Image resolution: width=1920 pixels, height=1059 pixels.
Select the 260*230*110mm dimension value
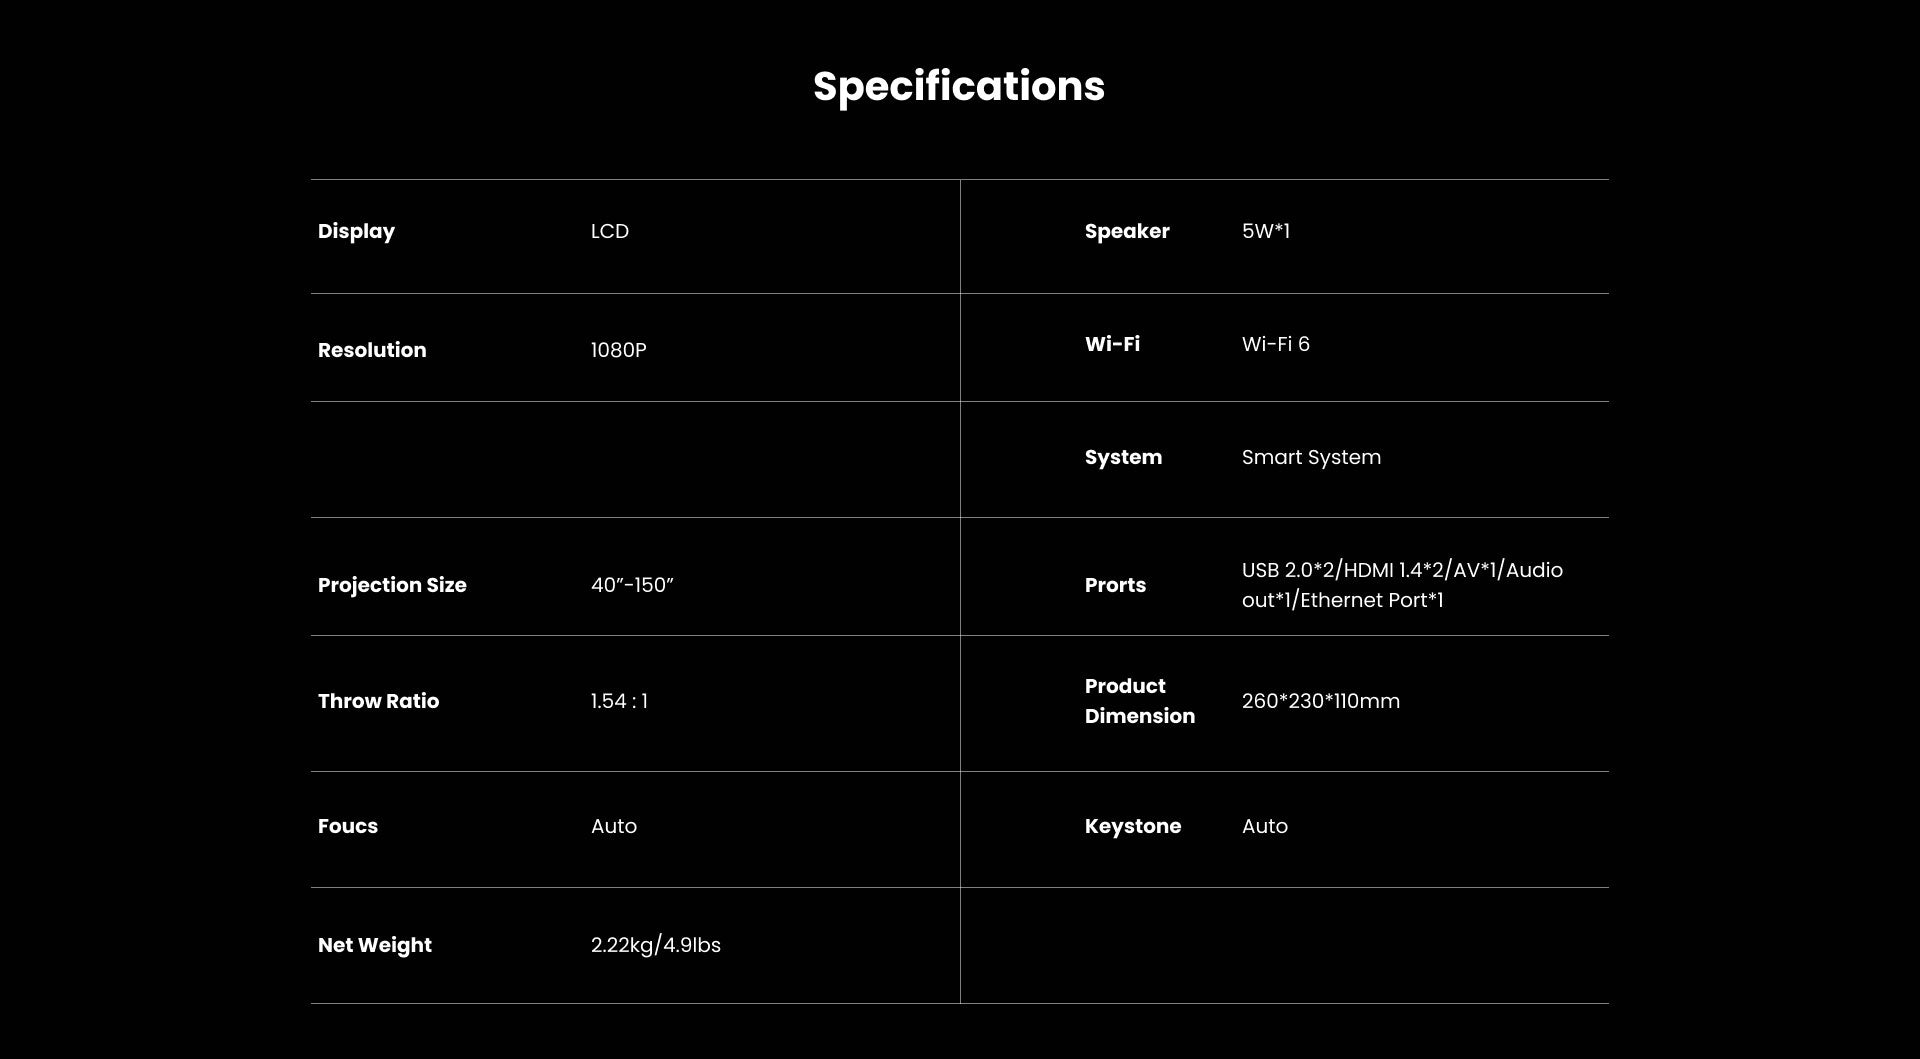point(1320,701)
